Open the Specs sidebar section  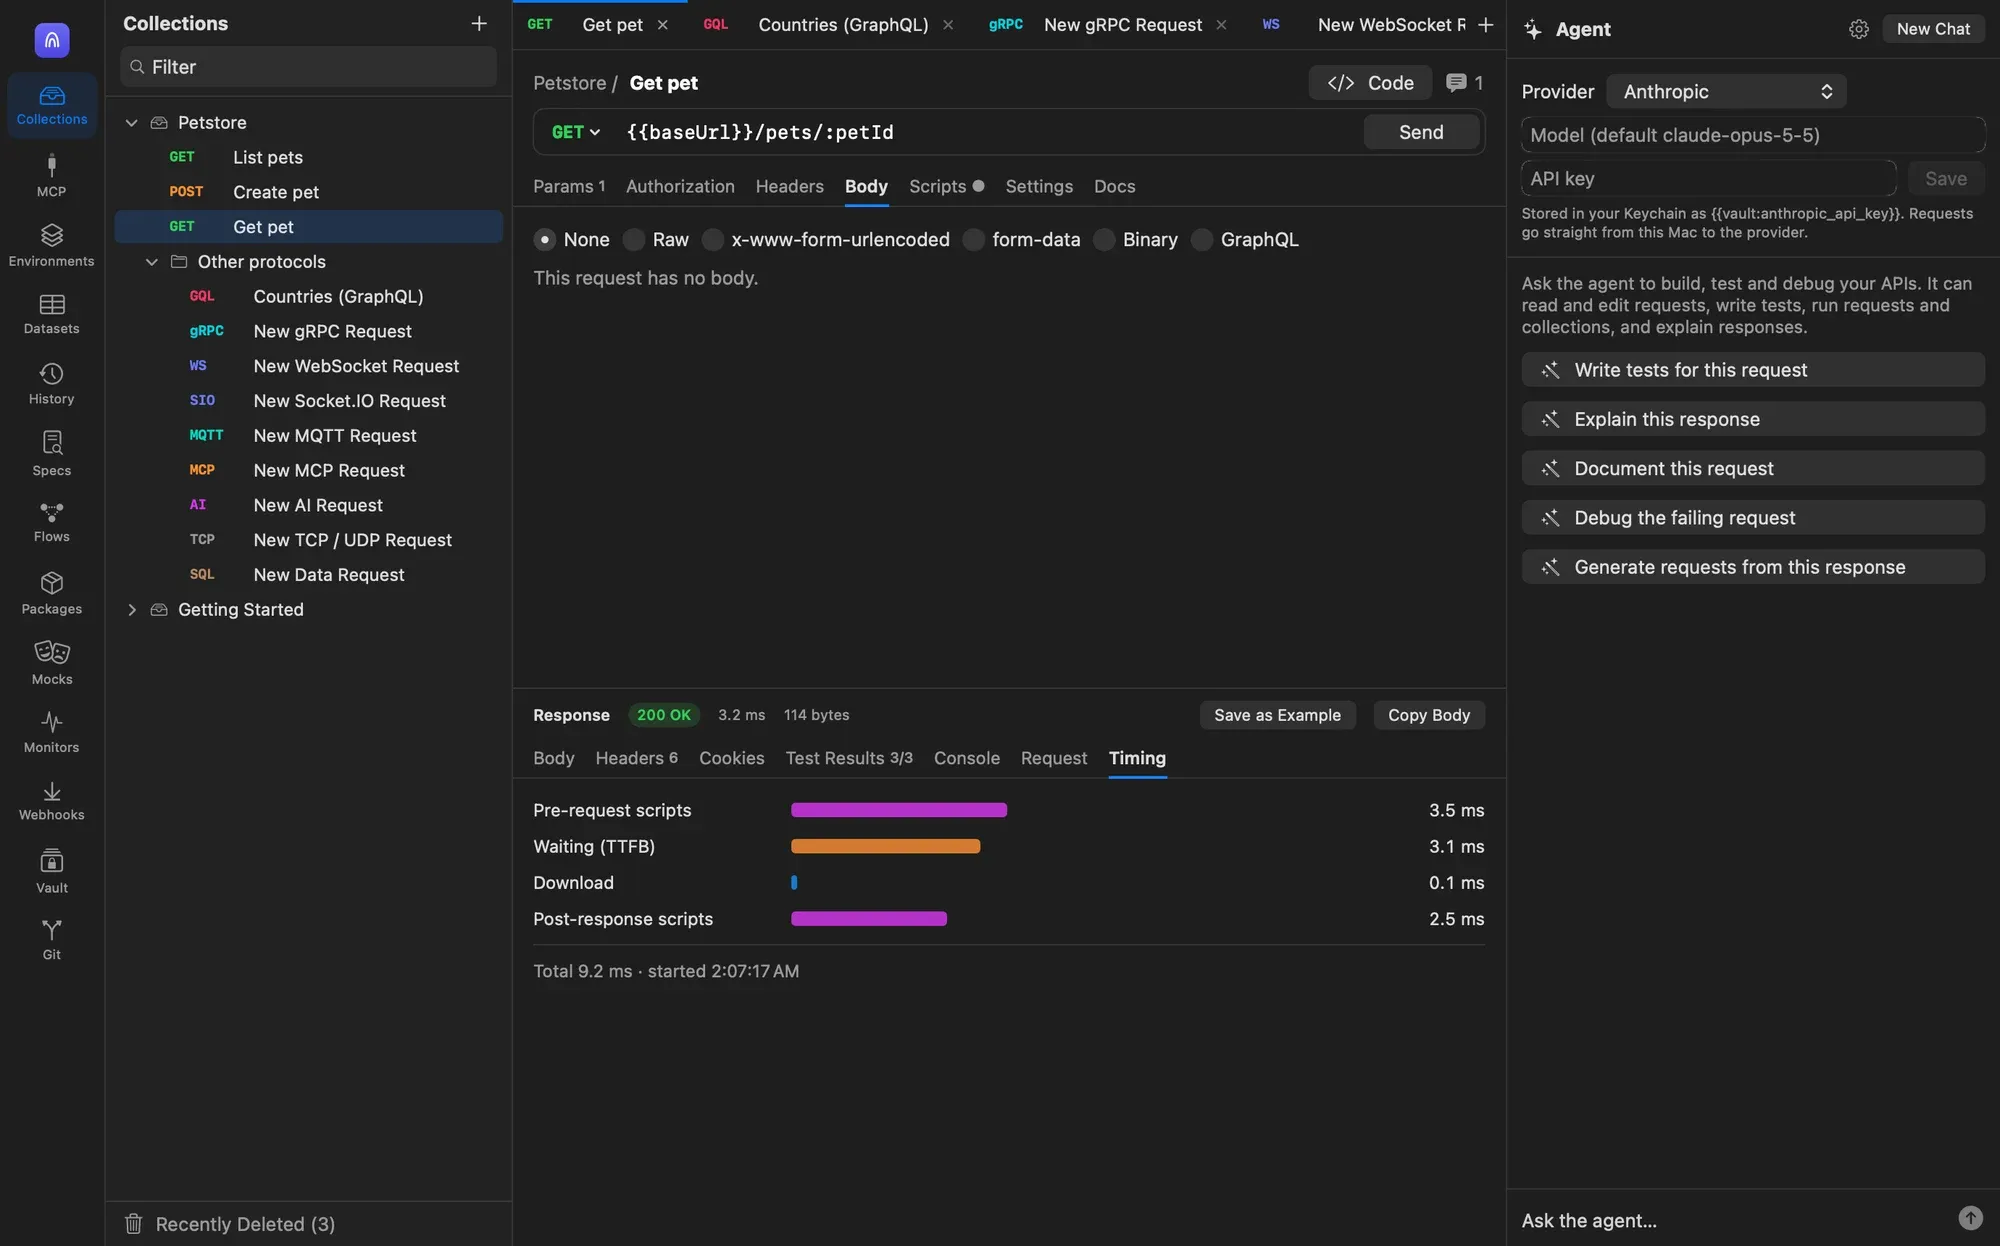click(x=51, y=454)
